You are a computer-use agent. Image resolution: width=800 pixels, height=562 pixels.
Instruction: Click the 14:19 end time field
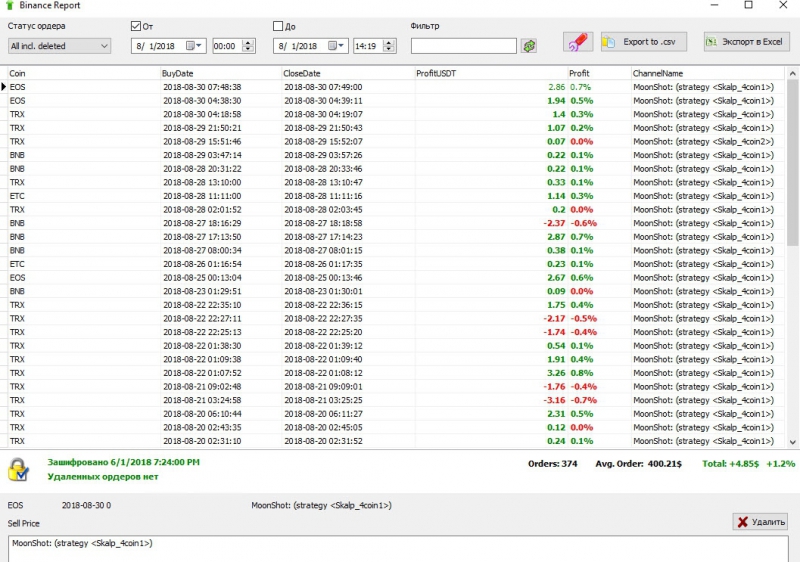point(368,46)
